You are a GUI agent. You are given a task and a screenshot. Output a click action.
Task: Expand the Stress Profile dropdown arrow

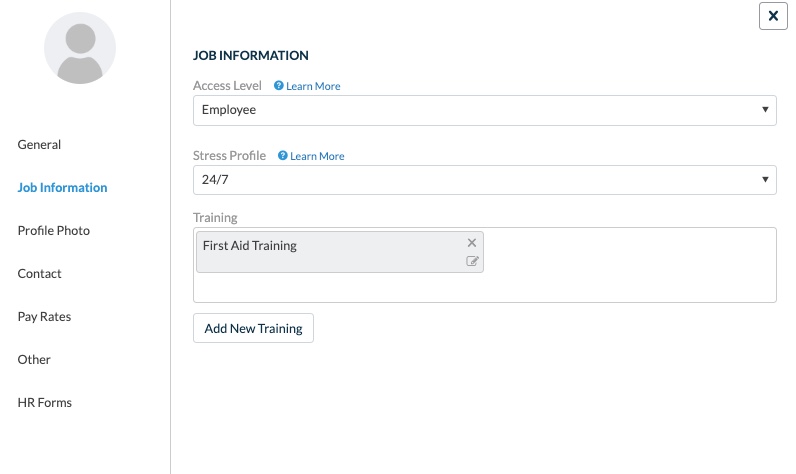(765, 179)
